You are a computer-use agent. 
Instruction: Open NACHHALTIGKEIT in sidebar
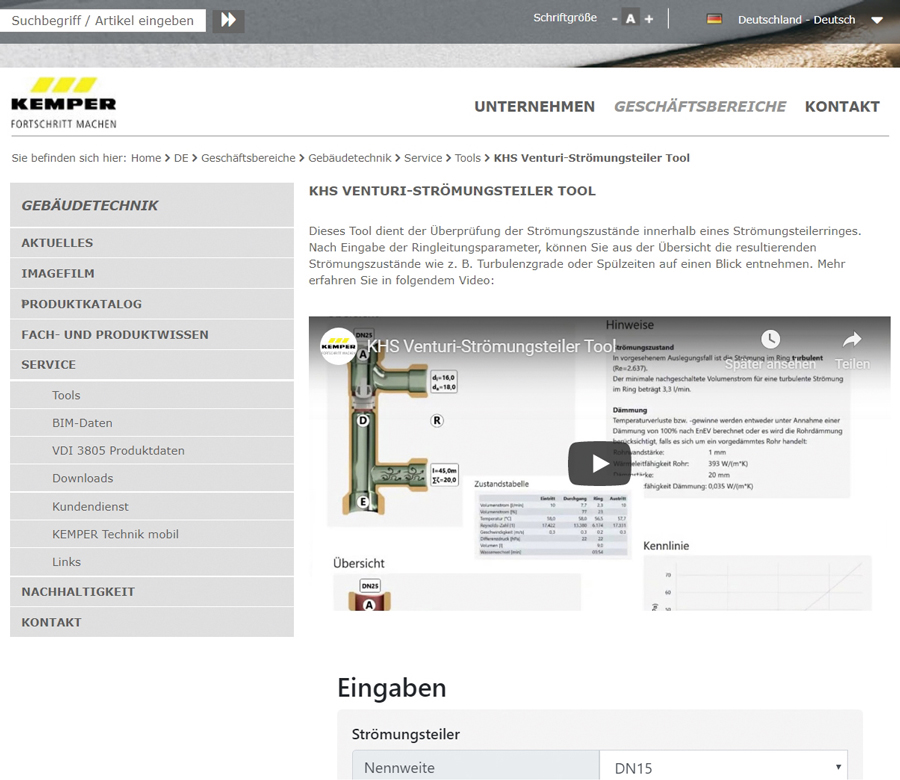(x=152, y=592)
